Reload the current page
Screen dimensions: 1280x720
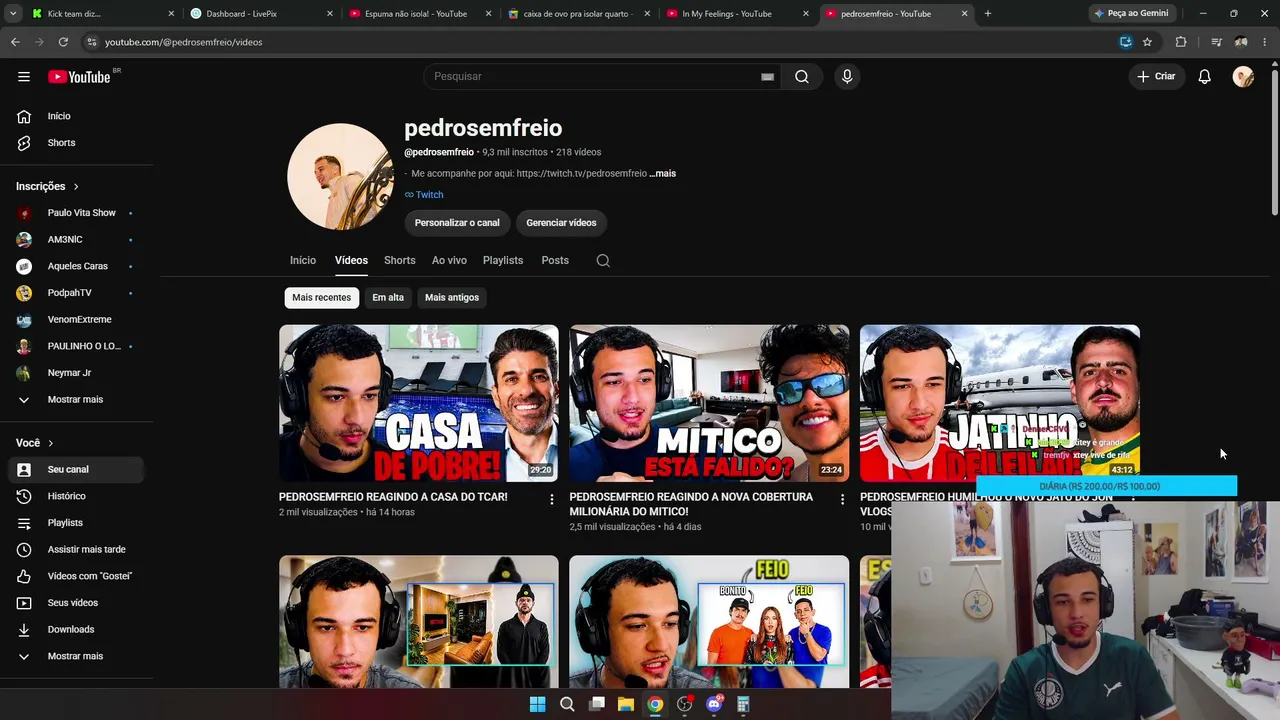tap(63, 42)
